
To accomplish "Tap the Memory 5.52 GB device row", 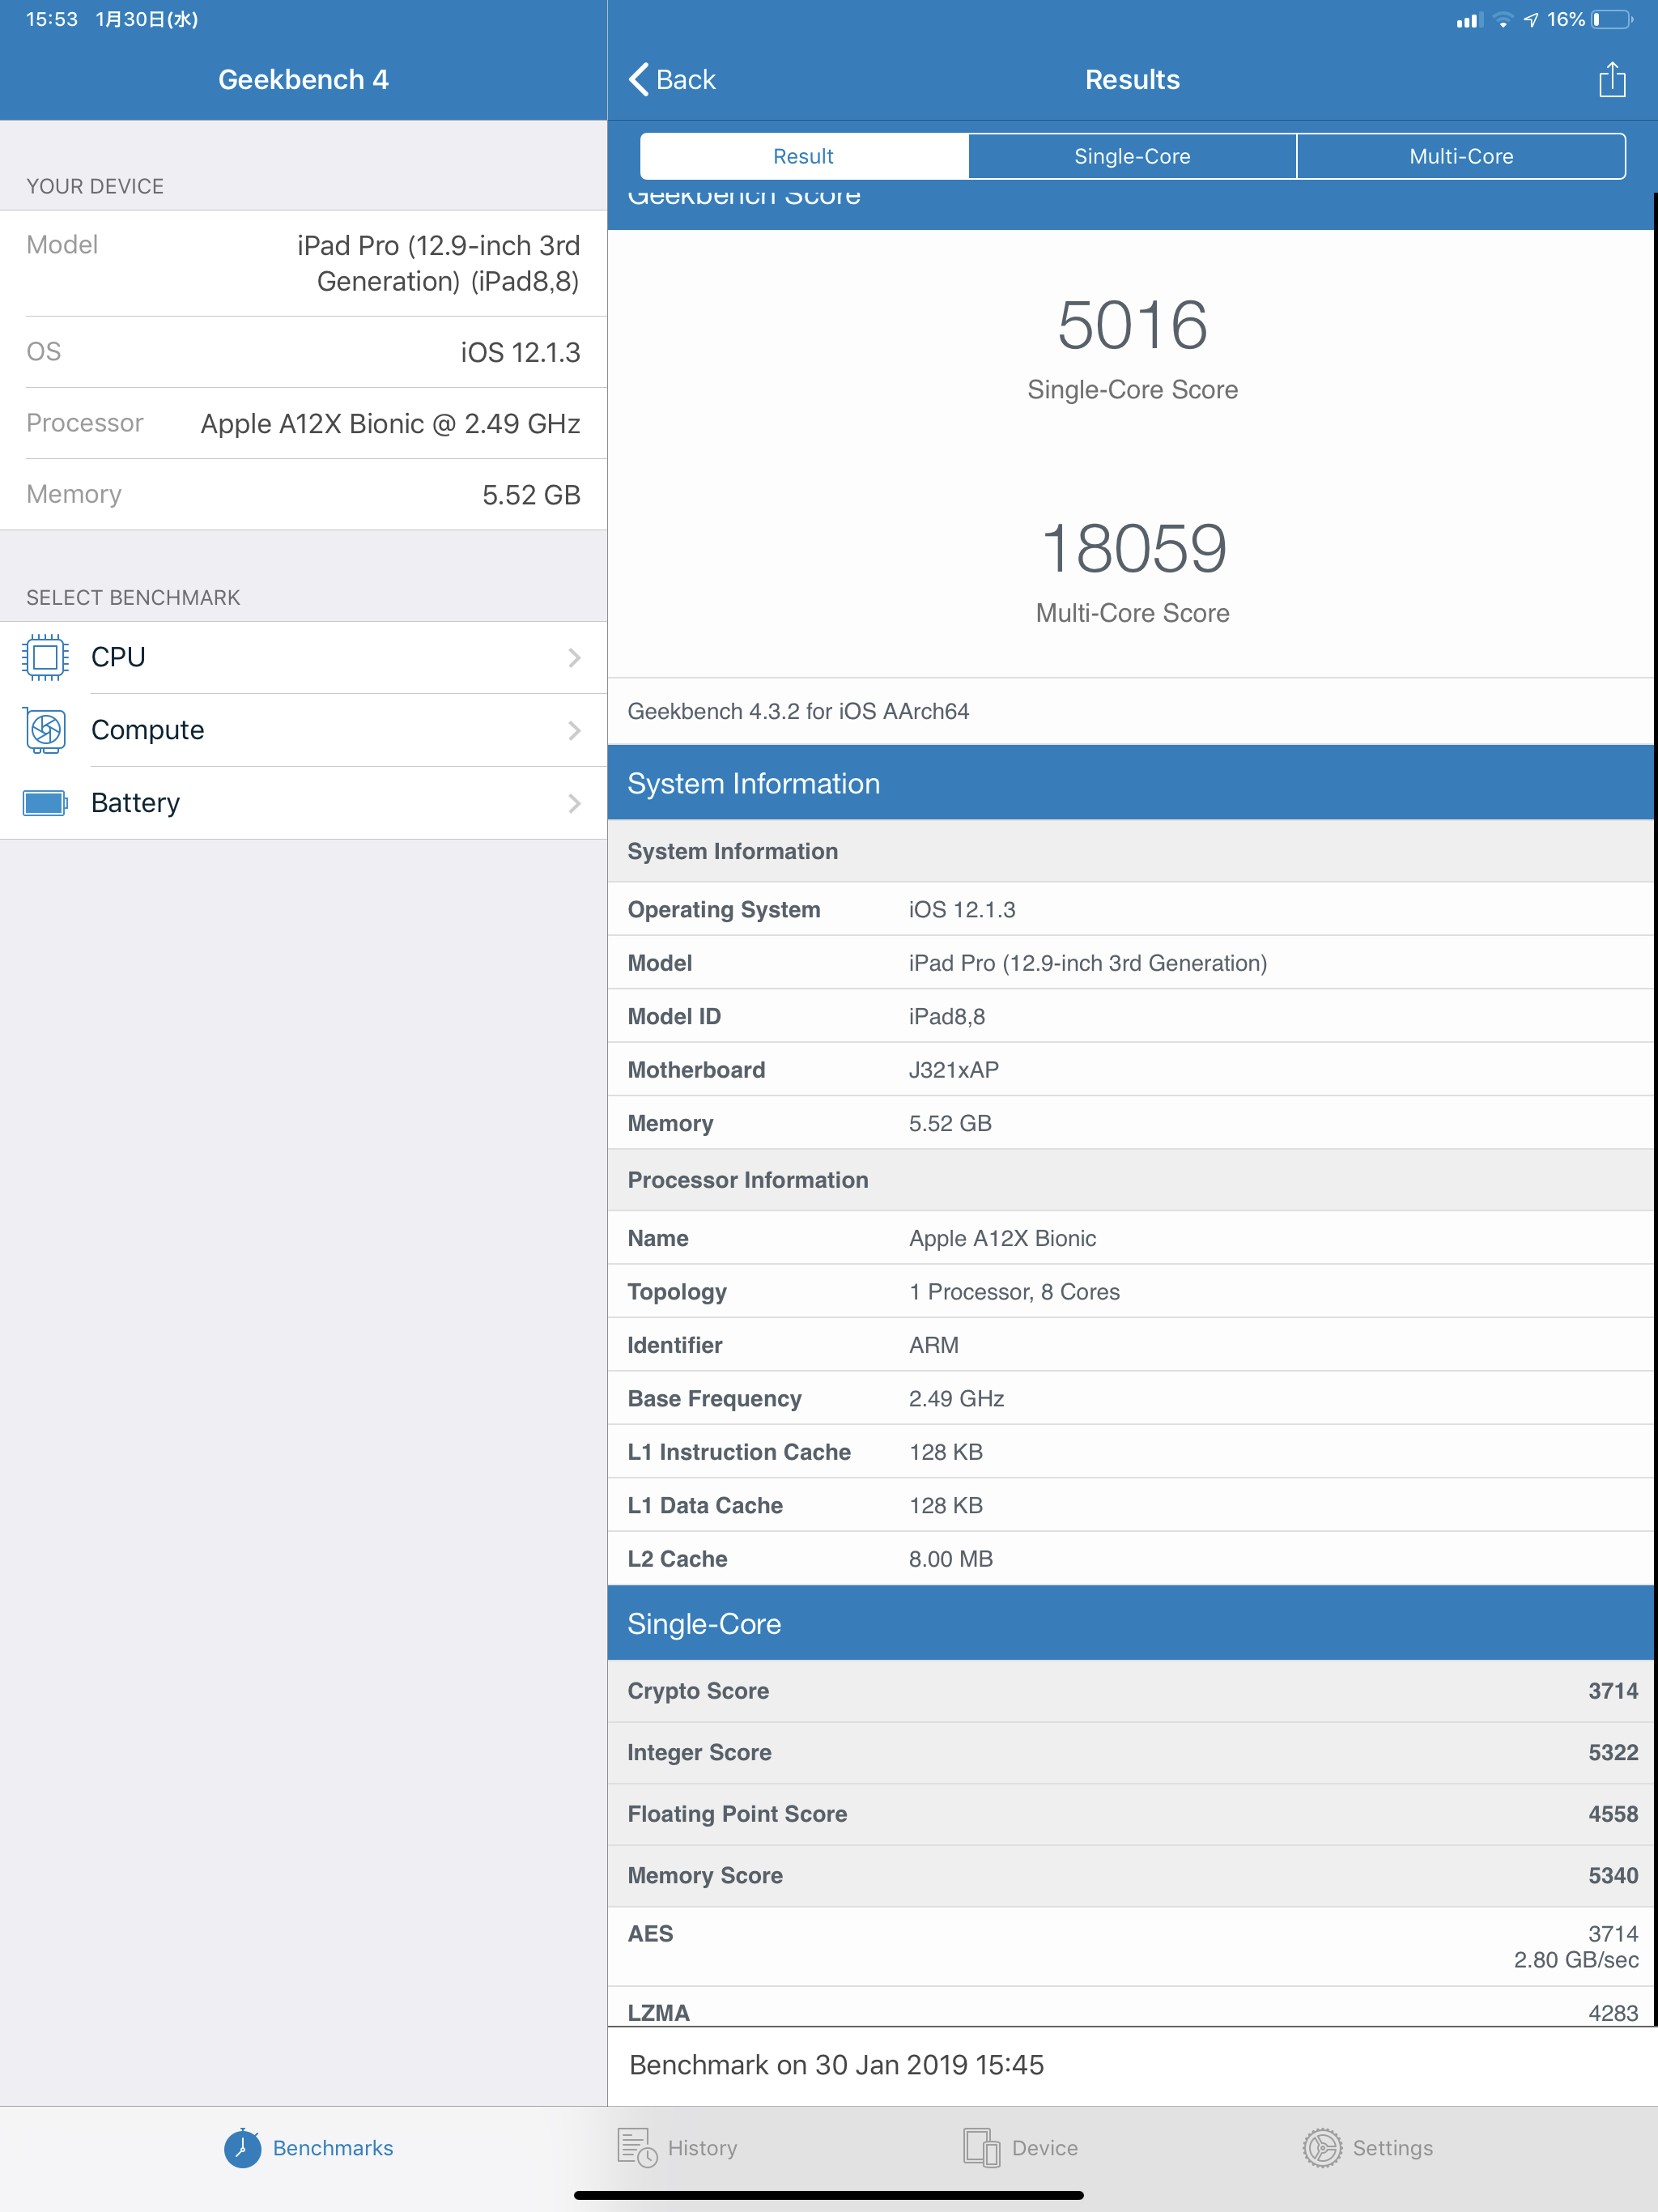I will pos(303,494).
